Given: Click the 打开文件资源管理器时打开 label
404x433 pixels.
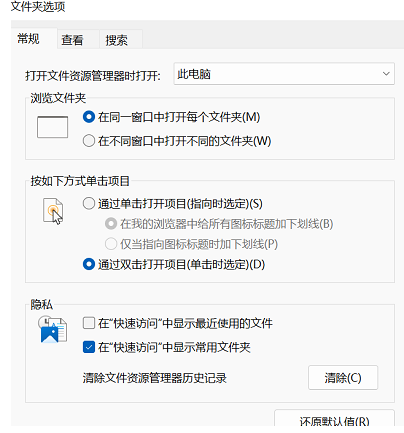Looking at the screenshot, I should pyautogui.click(x=93, y=76).
